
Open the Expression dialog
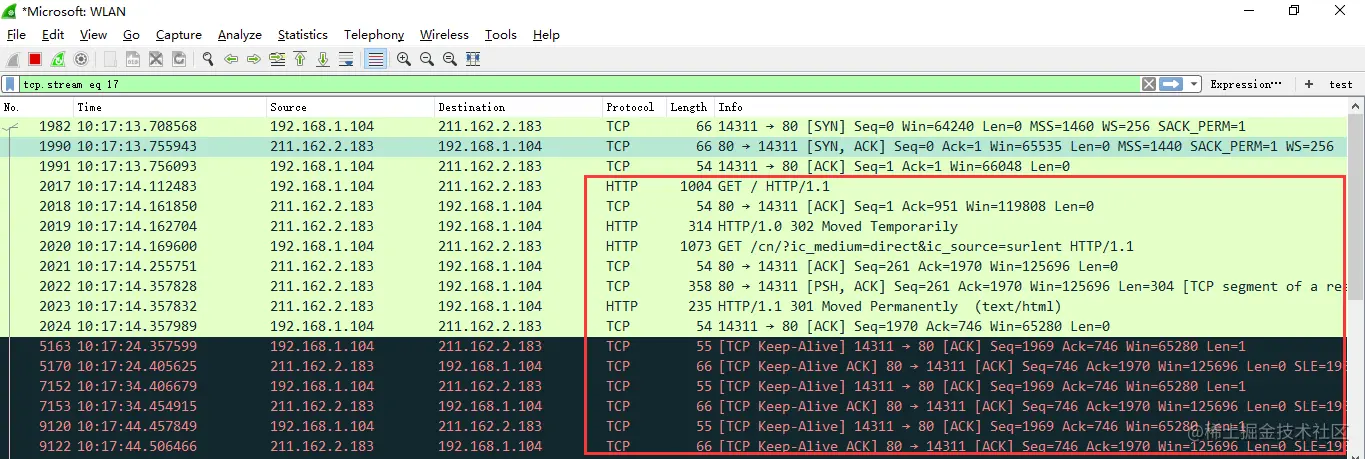[x=1245, y=85]
